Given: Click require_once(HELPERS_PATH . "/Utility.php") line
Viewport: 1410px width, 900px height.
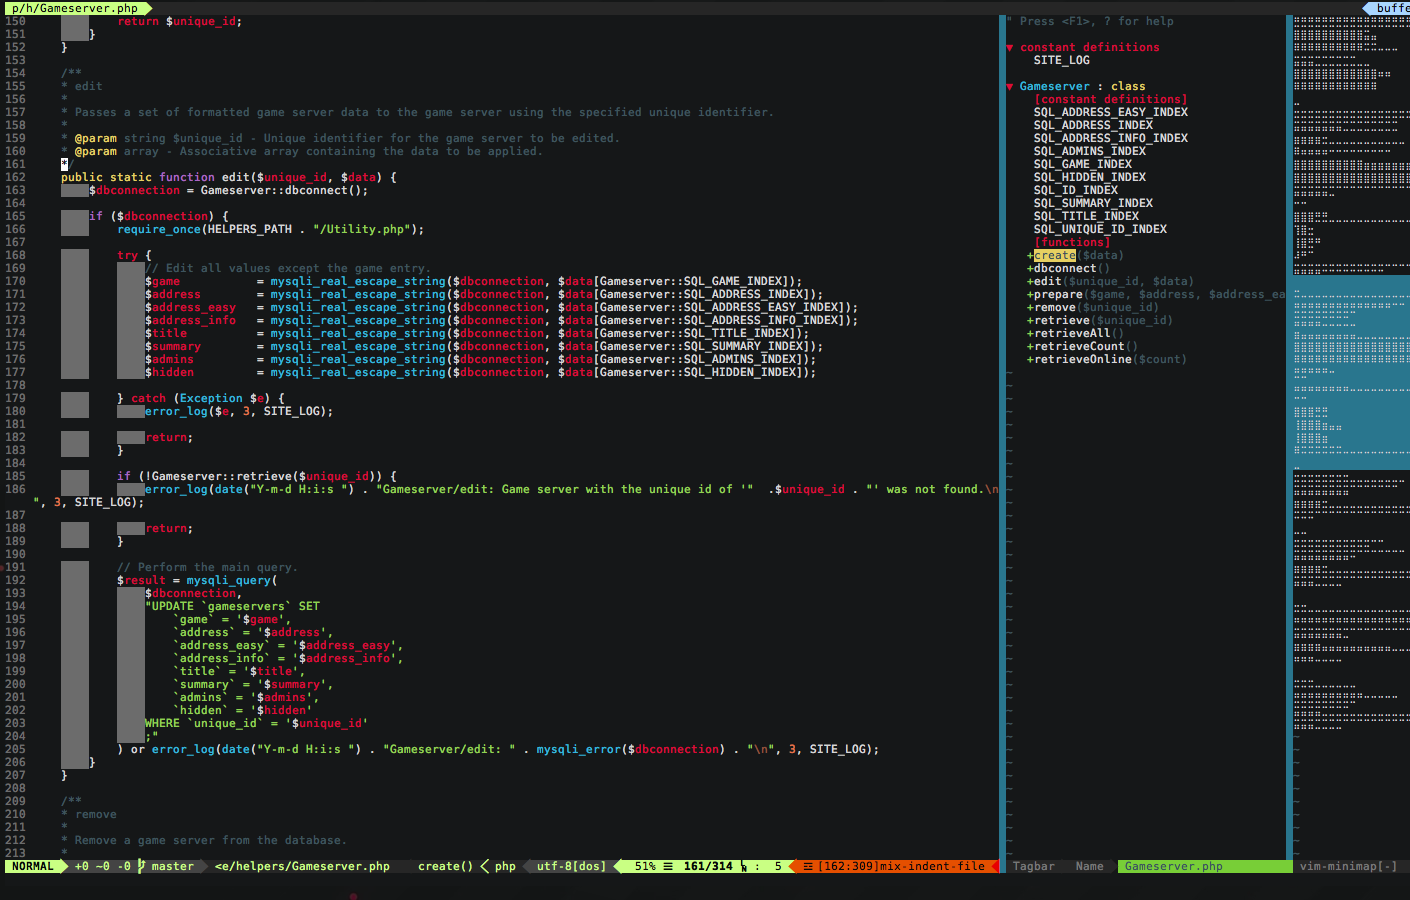Looking at the screenshot, I should [271, 229].
